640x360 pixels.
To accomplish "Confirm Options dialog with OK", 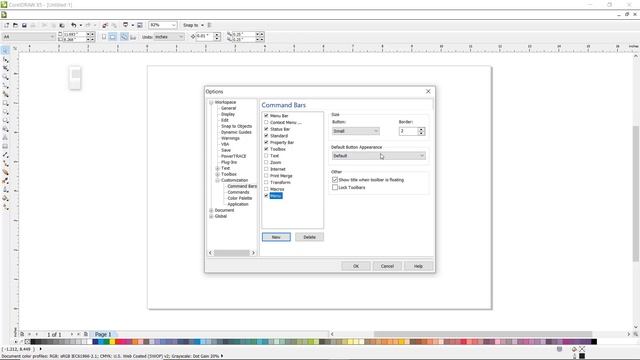I will [x=356, y=266].
